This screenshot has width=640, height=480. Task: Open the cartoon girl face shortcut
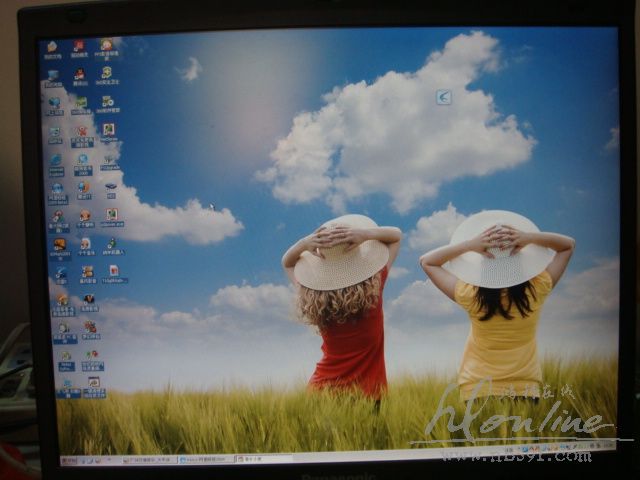(107, 48)
